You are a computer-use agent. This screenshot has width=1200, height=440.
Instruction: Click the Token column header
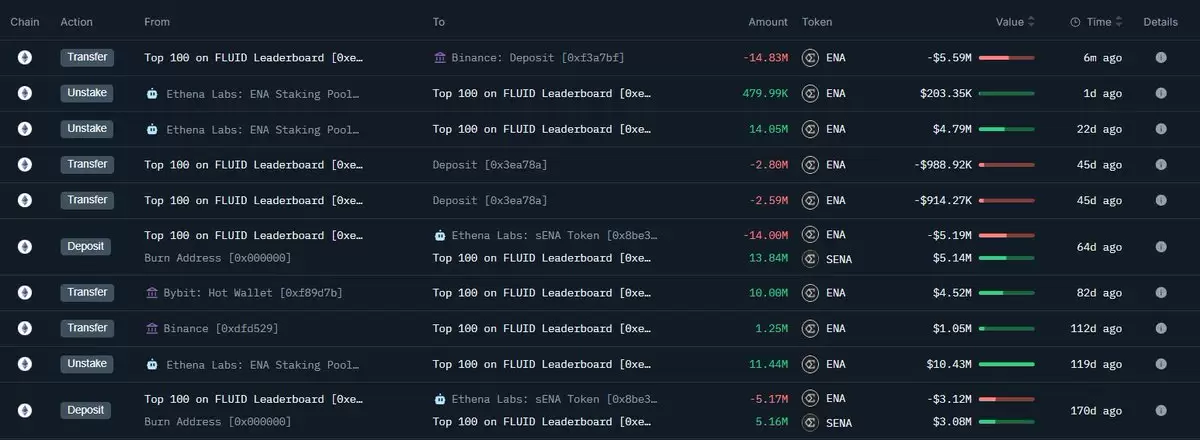click(817, 22)
